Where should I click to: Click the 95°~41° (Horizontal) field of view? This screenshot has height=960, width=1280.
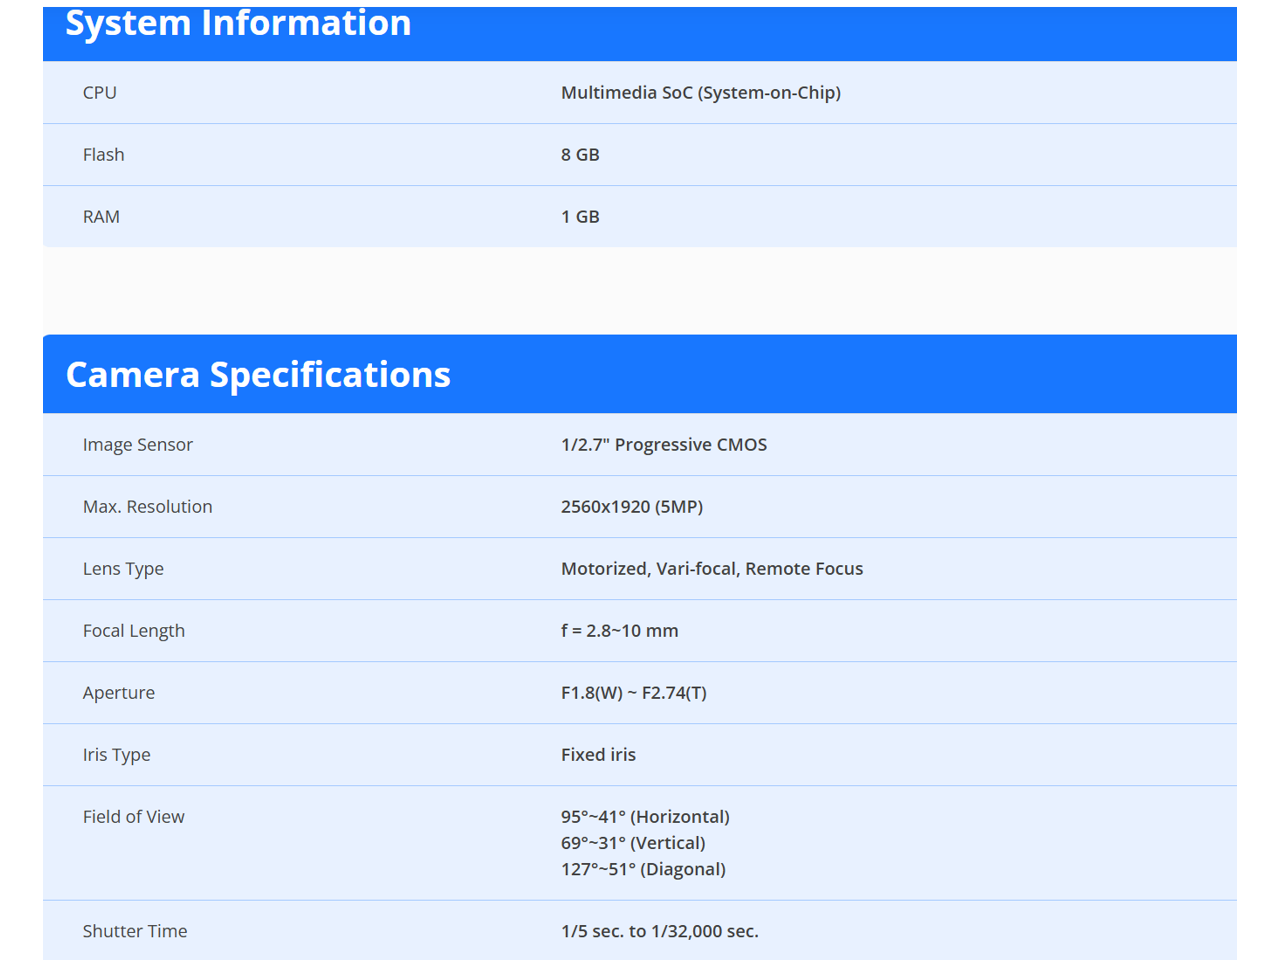coord(645,817)
